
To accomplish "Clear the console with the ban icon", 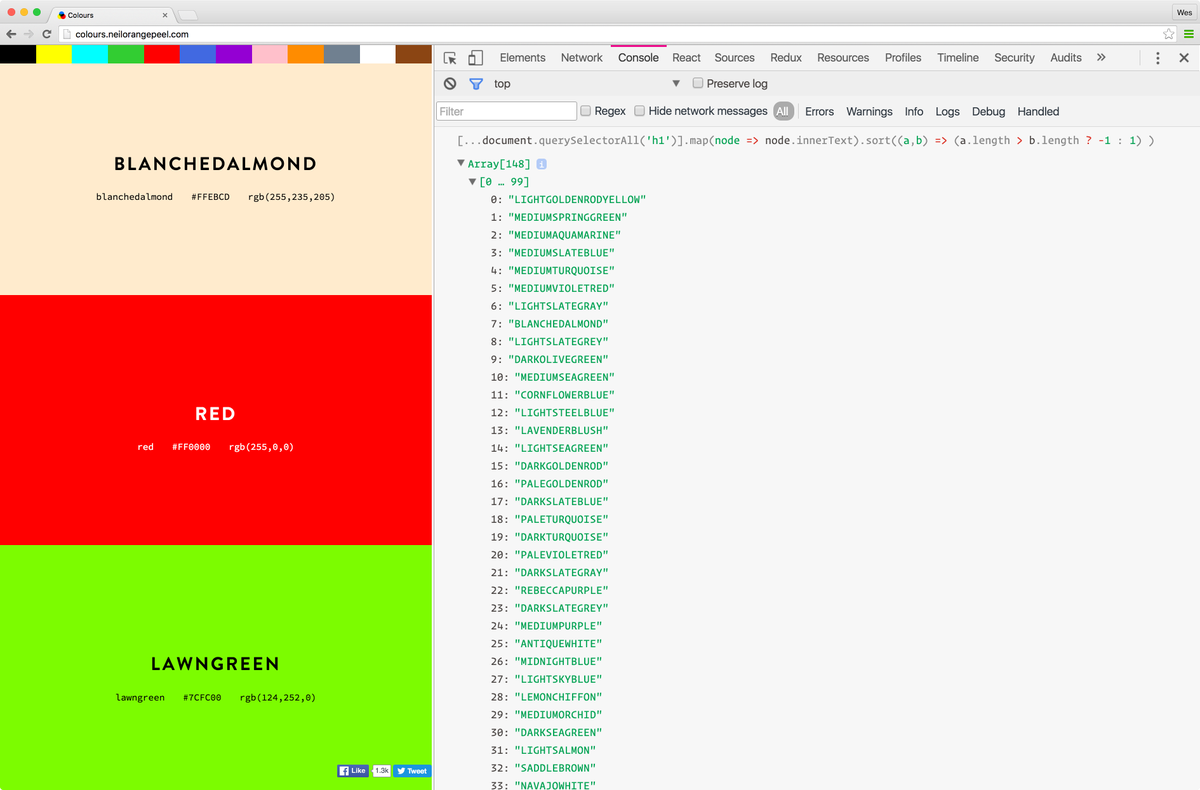I will pos(450,84).
